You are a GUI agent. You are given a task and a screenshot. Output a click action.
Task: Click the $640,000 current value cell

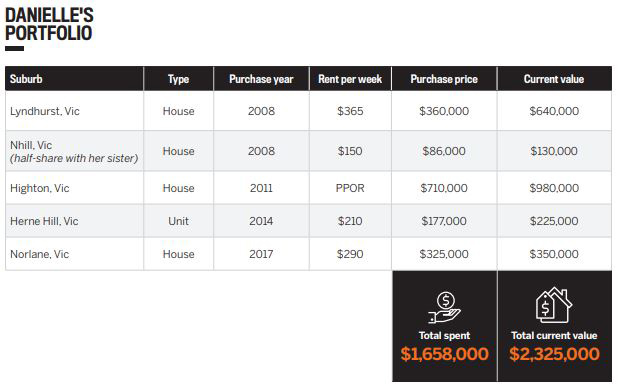pos(554,111)
